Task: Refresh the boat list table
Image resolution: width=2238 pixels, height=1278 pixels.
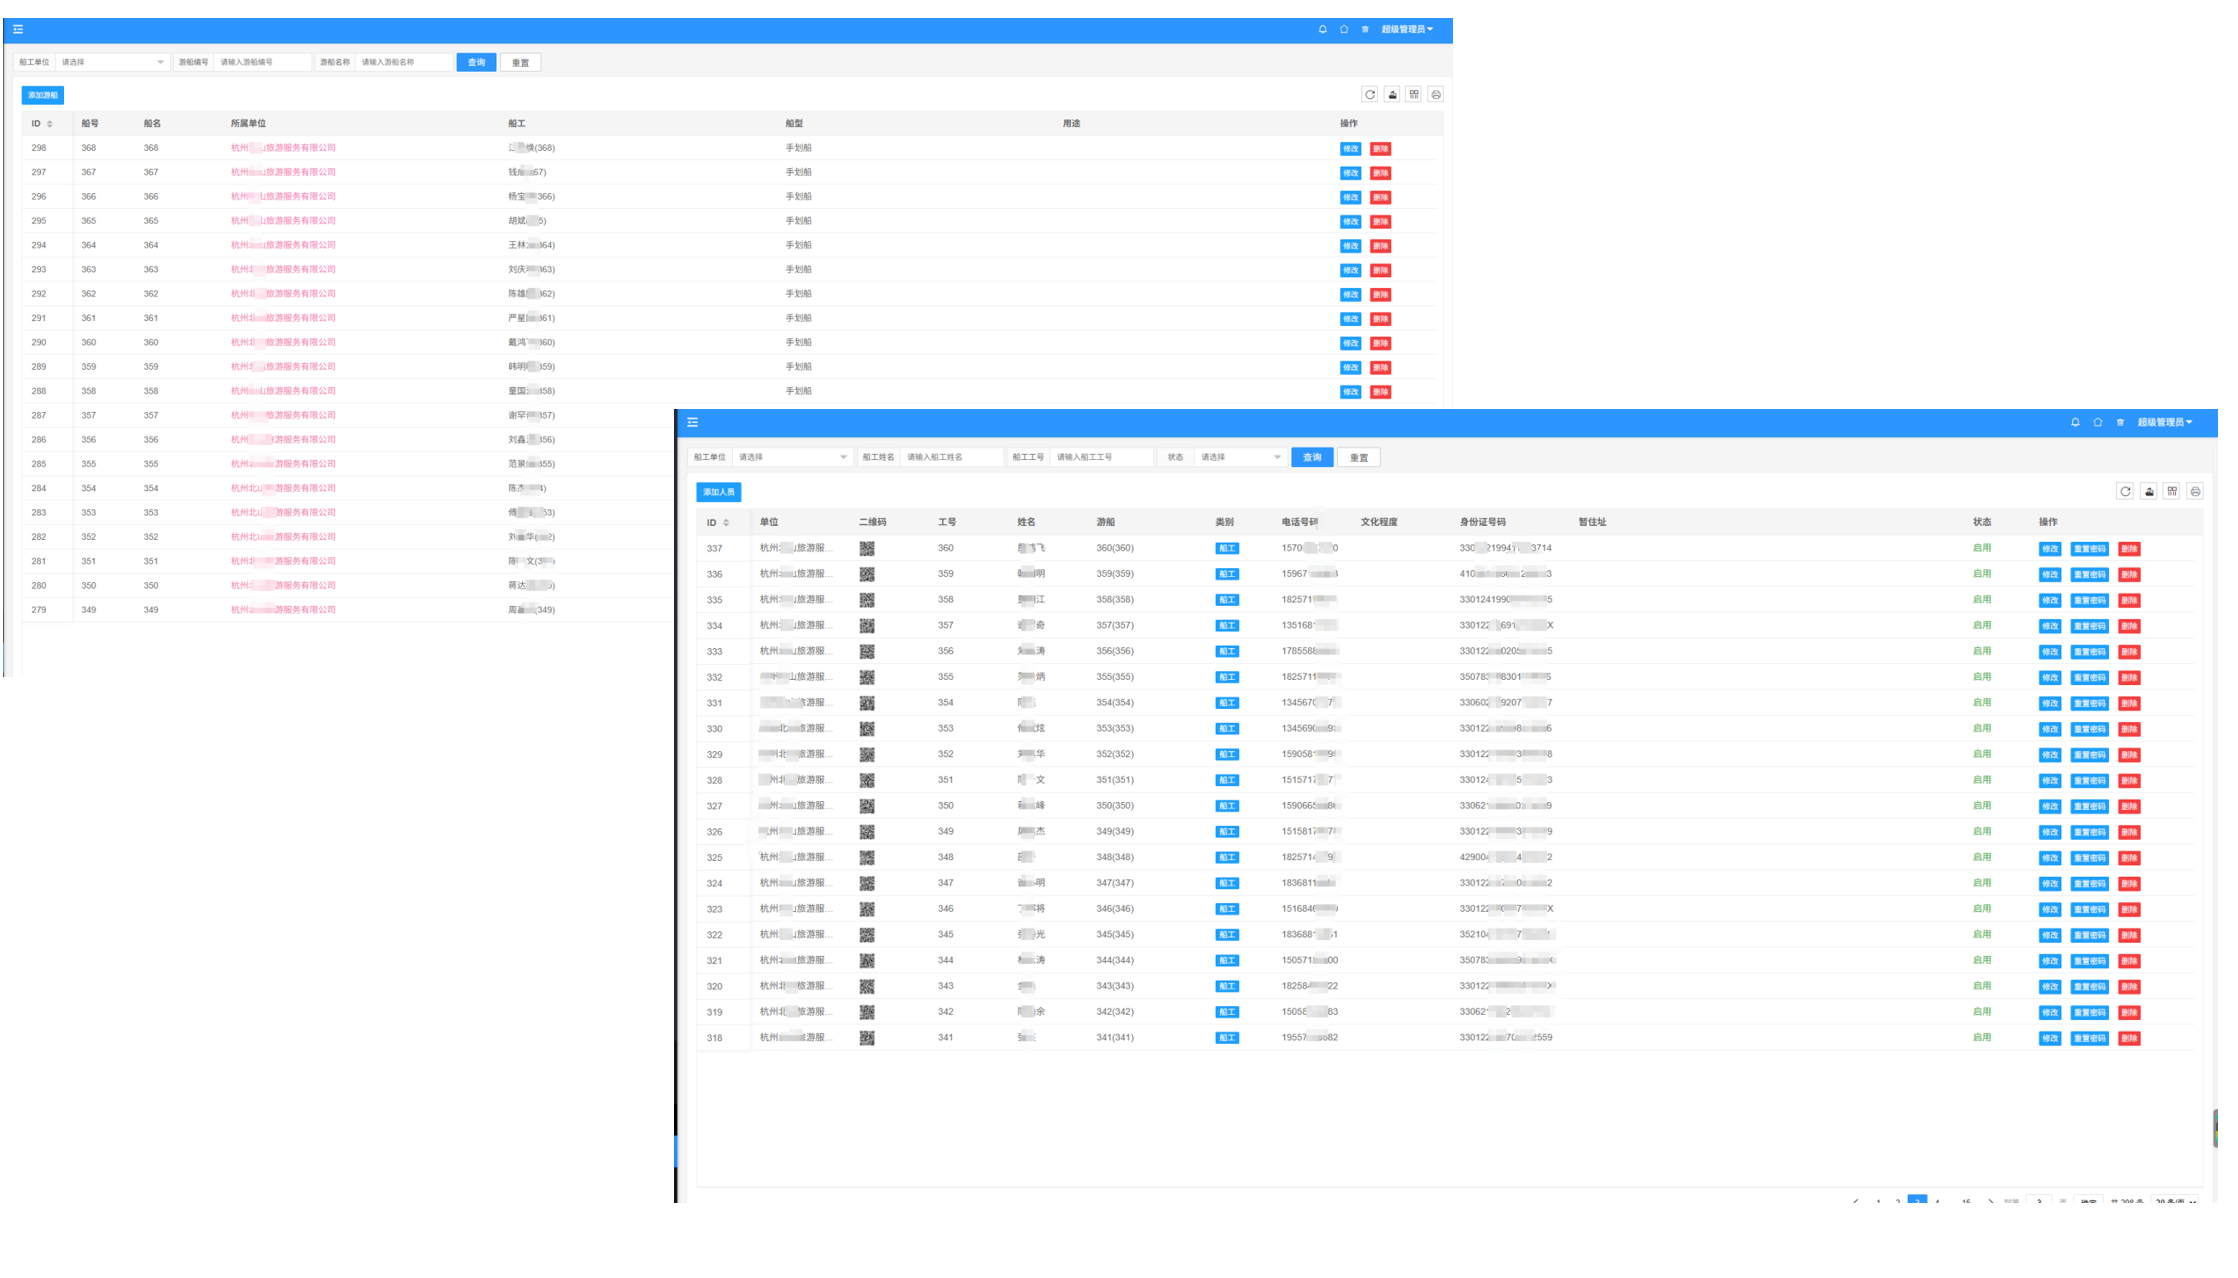Action: [x=1370, y=94]
